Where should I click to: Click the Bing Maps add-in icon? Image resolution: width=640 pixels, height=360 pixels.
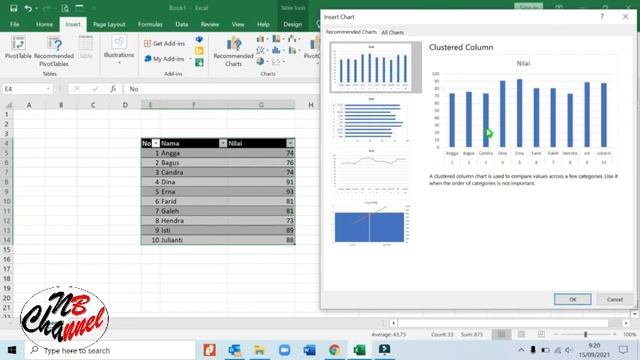[x=199, y=51]
